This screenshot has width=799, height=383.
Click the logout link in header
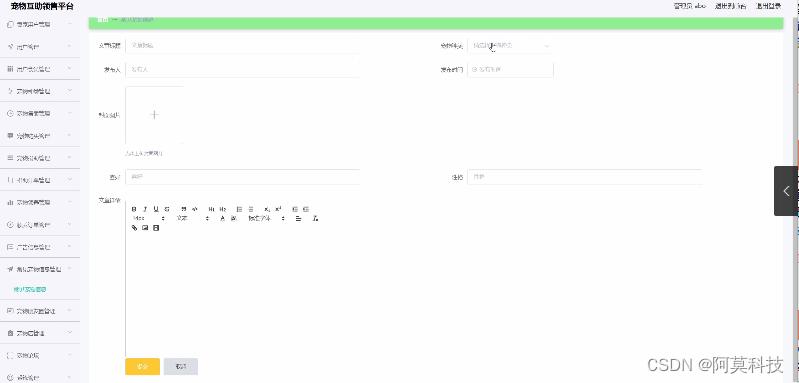(x=768, y=6)
